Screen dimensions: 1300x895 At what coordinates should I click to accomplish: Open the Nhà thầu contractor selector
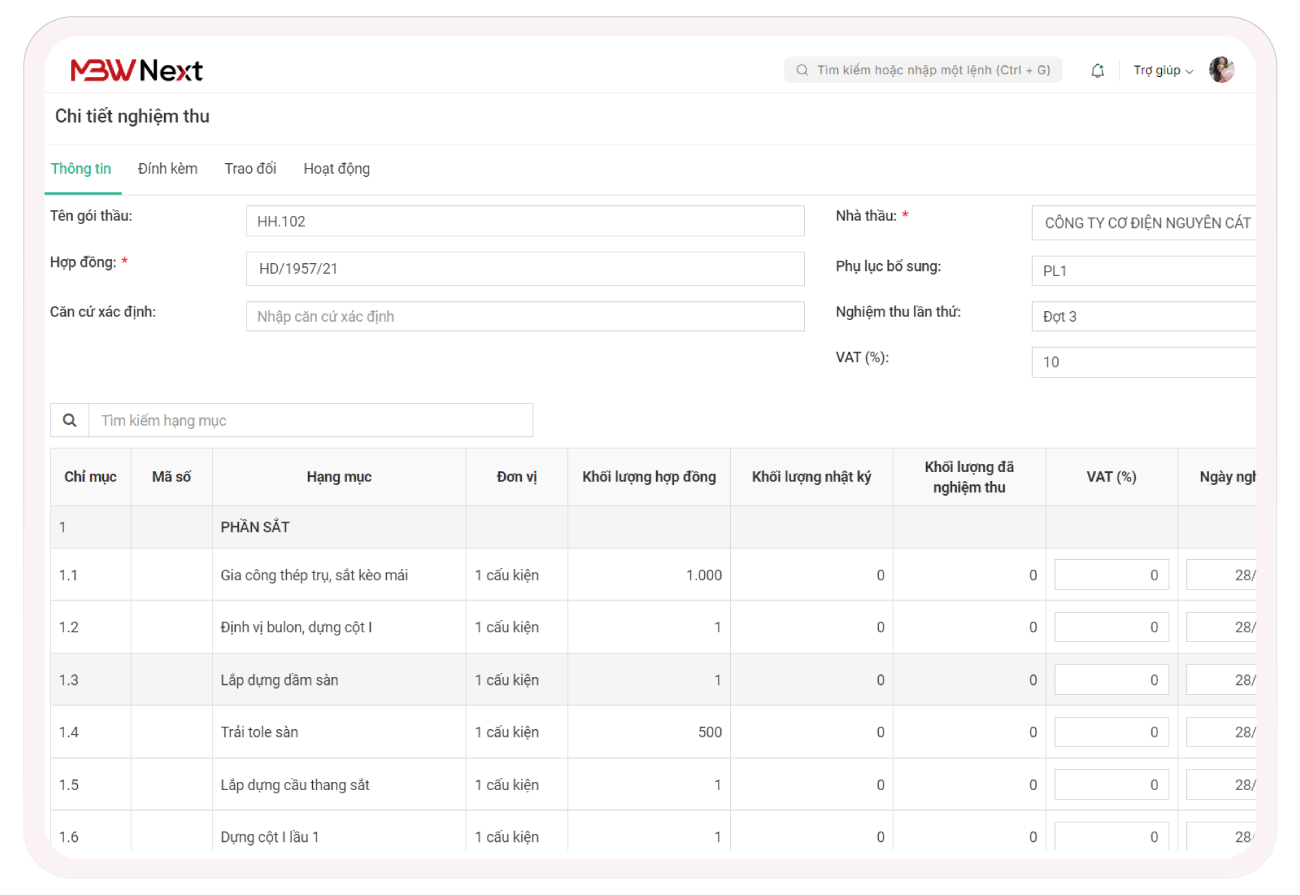pyautogui.click(x=1144, y=223)
